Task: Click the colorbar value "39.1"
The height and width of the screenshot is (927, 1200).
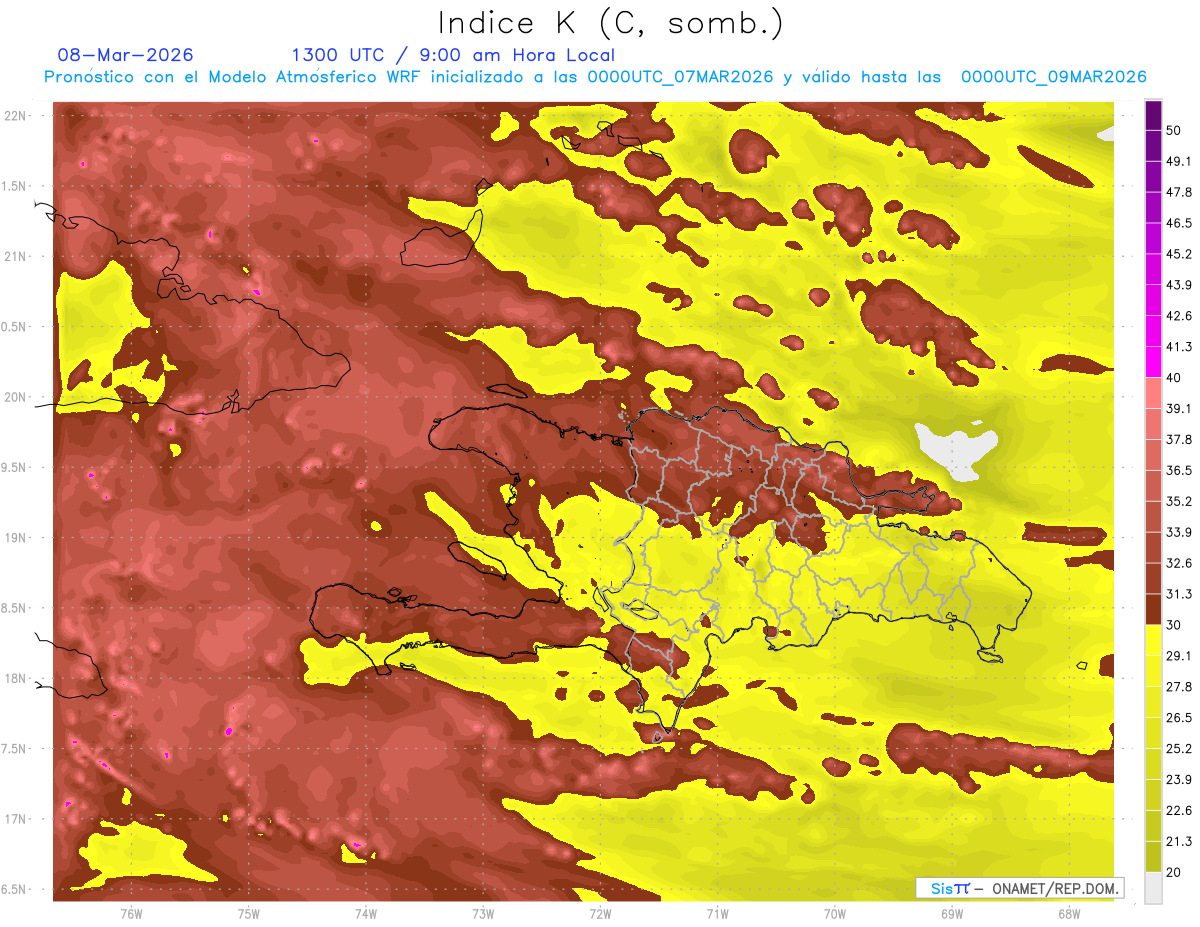Action: point(1179,408)
